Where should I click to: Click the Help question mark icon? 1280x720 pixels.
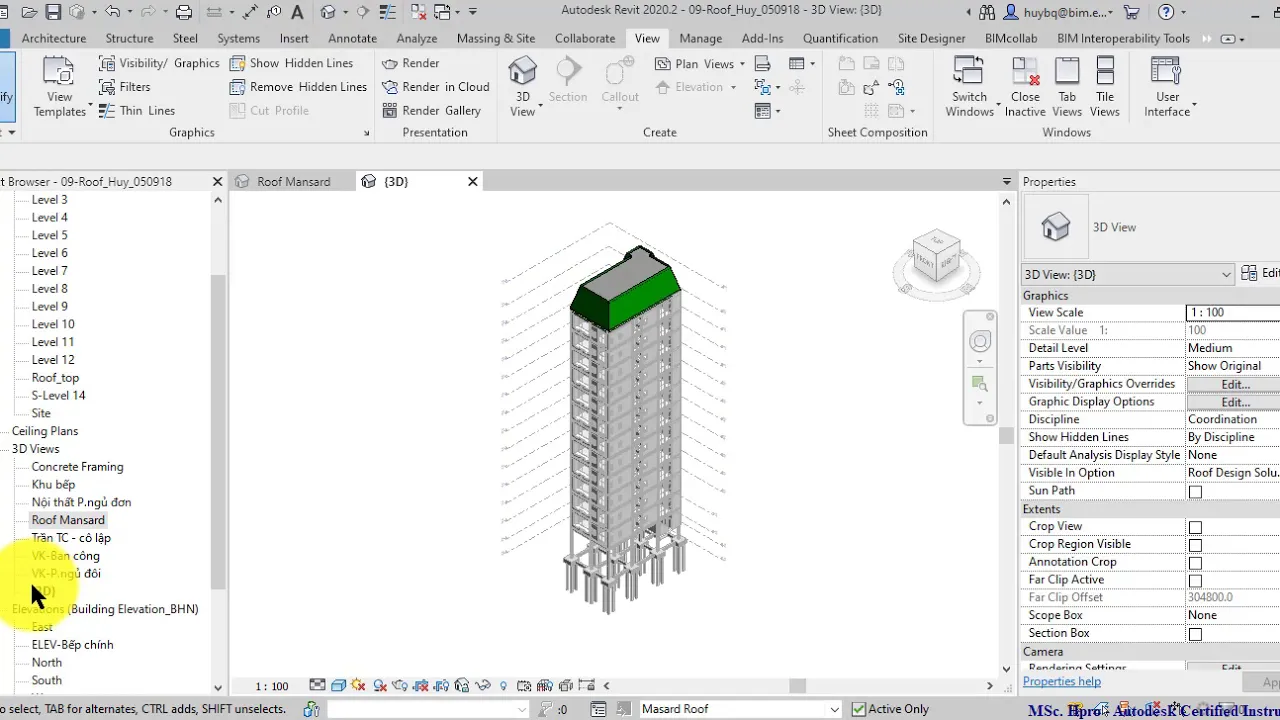pos(1166,13)
